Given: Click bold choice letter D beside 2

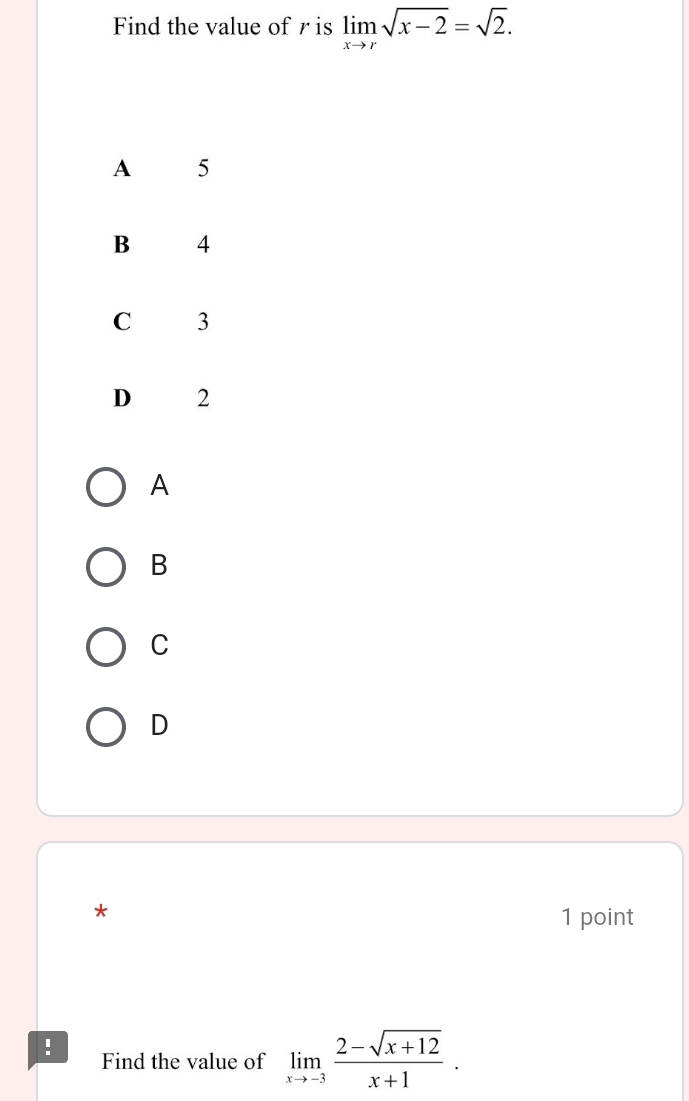Looking at the screenshot, I should [x=122, y=398].
